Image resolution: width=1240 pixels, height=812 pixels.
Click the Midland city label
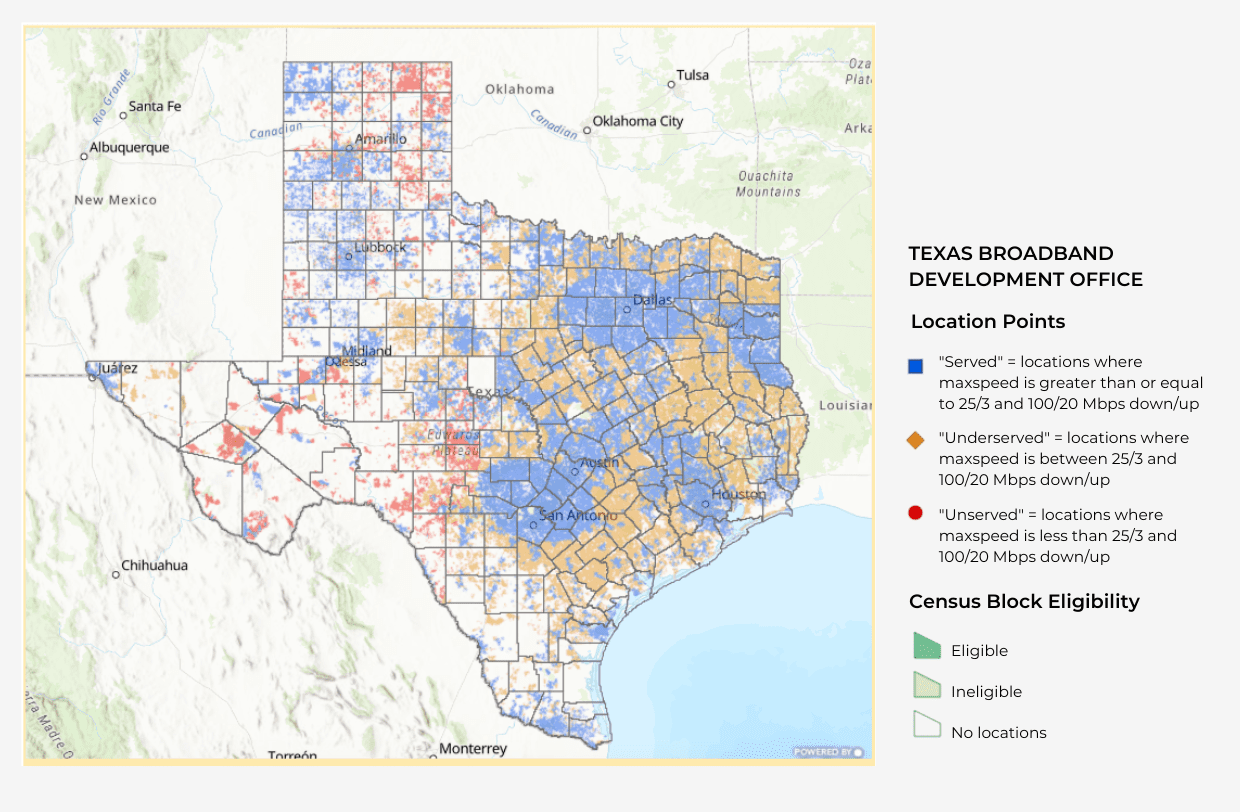coord(367,351)
